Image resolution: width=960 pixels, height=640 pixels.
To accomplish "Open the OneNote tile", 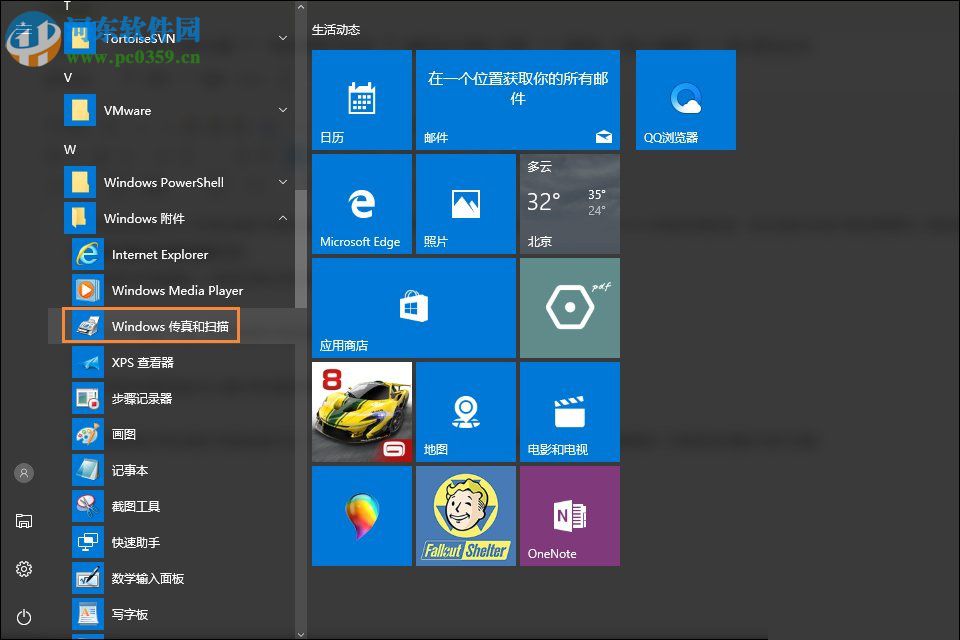I will [x=569, y=515].
